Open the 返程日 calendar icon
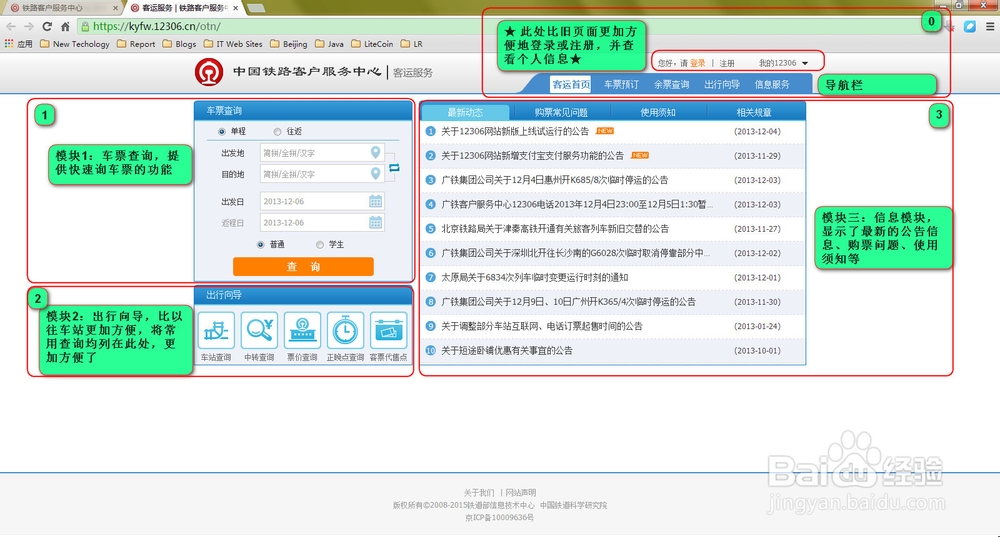The image size is (1000, 537). (376, 223)
